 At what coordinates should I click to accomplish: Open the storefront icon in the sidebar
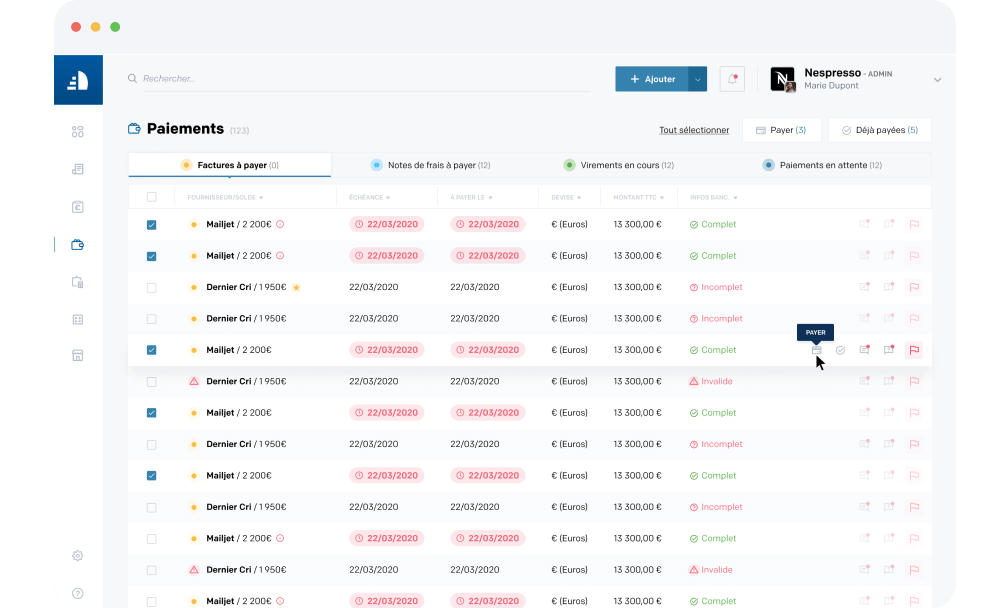pyautogui.click(x=78, y=355)
